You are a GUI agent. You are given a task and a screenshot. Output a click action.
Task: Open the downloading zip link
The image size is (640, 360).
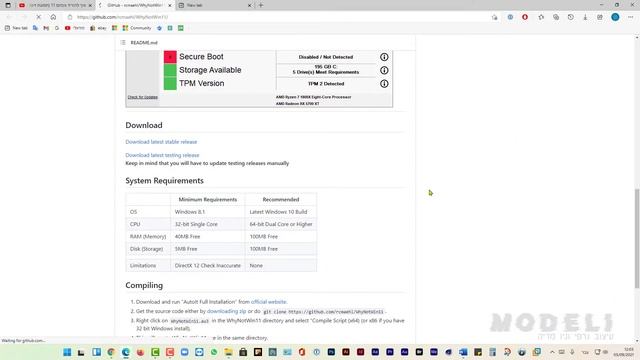227,311
